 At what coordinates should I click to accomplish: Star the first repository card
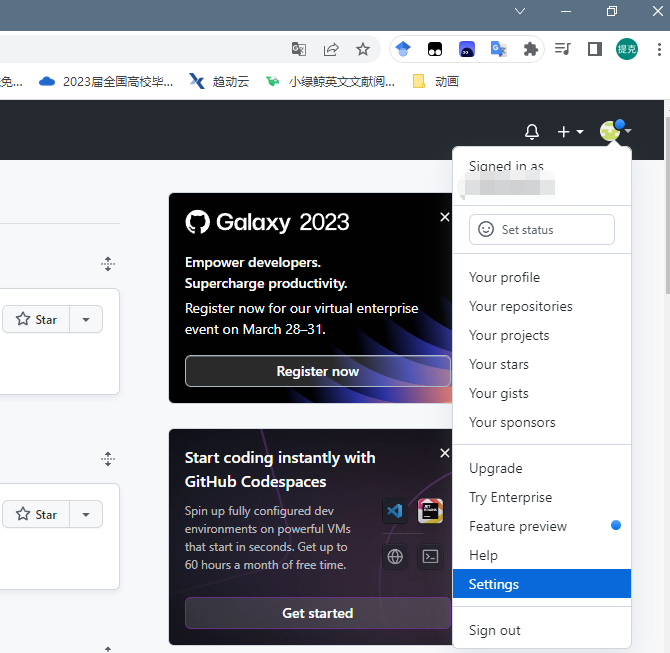coord(36,319)
